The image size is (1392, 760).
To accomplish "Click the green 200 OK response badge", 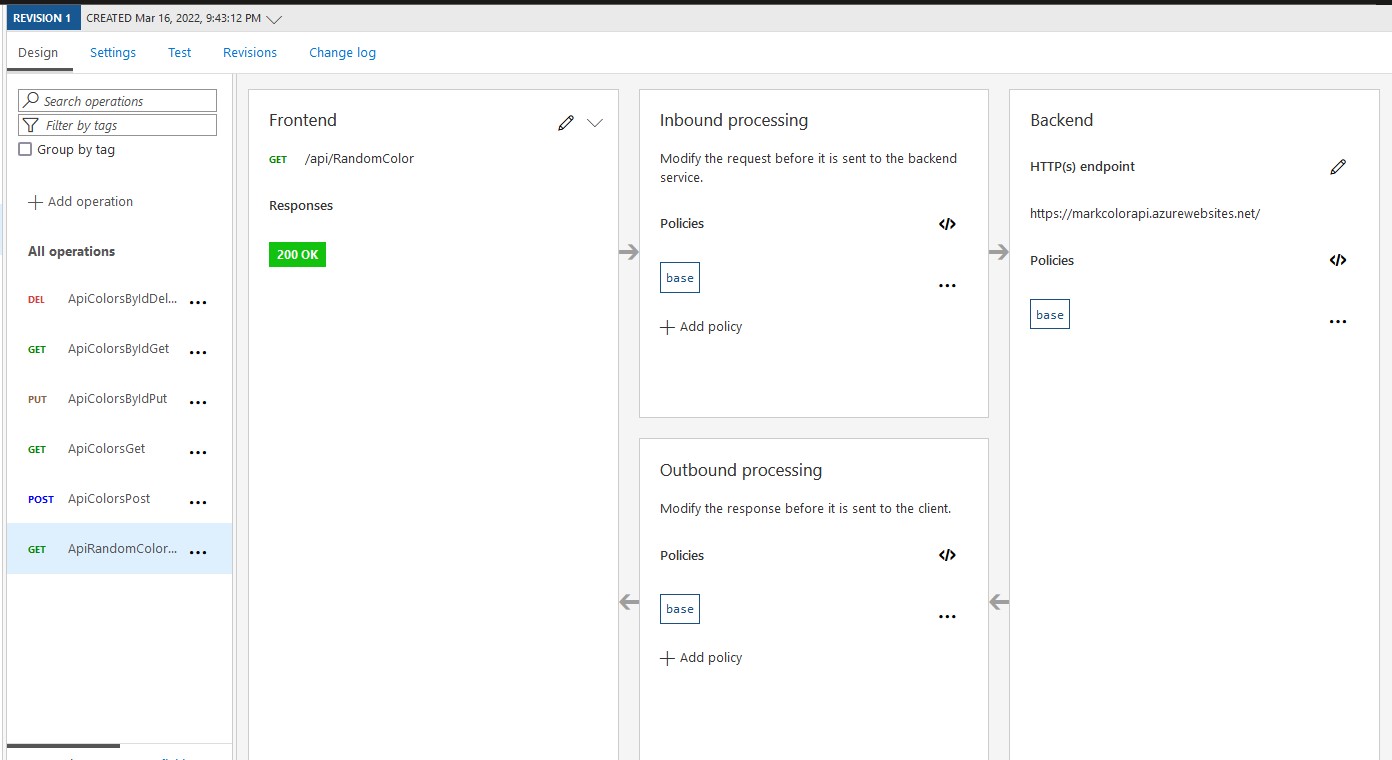I will point(297,255).
